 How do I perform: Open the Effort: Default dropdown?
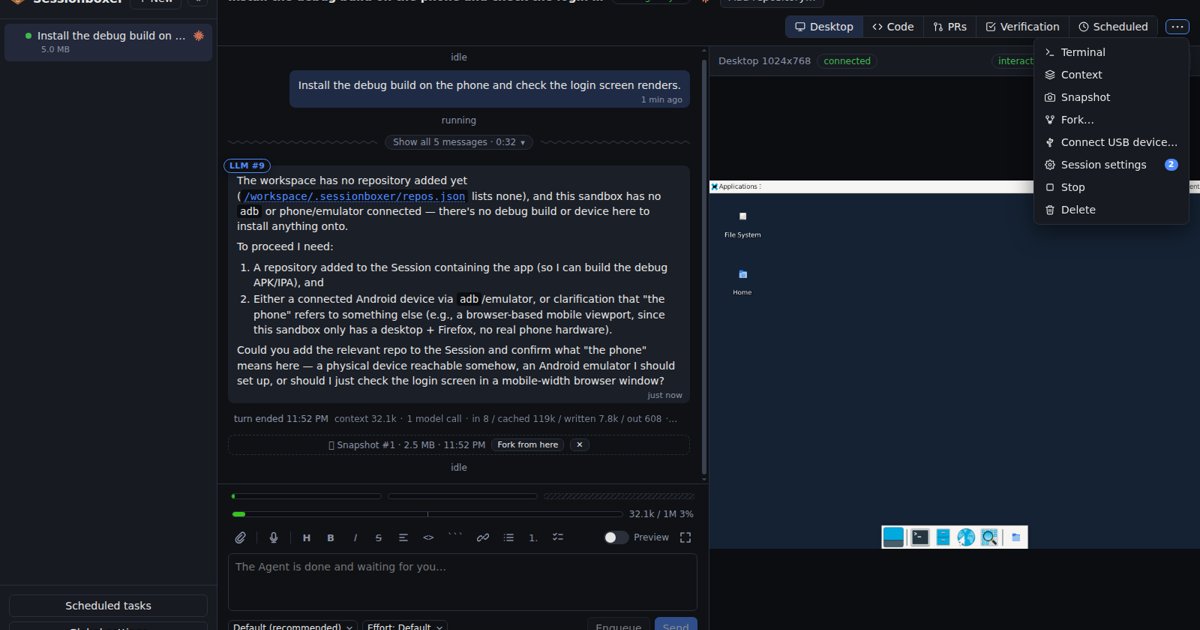point(405,625)
